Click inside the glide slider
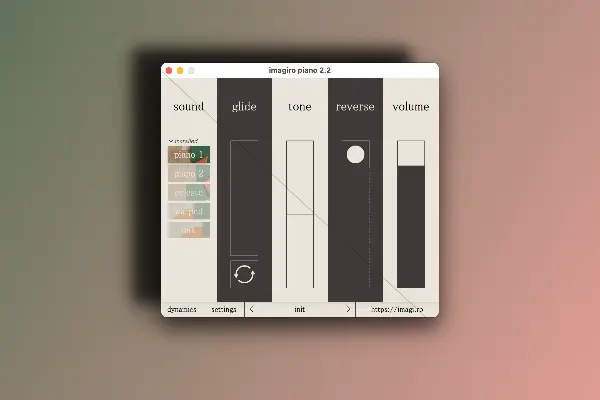The image size is (600, 400). [x=244, y=198]
